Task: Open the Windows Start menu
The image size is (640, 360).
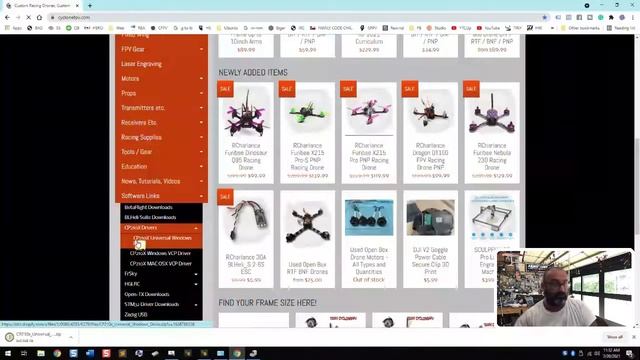Action: pos(7,353)
